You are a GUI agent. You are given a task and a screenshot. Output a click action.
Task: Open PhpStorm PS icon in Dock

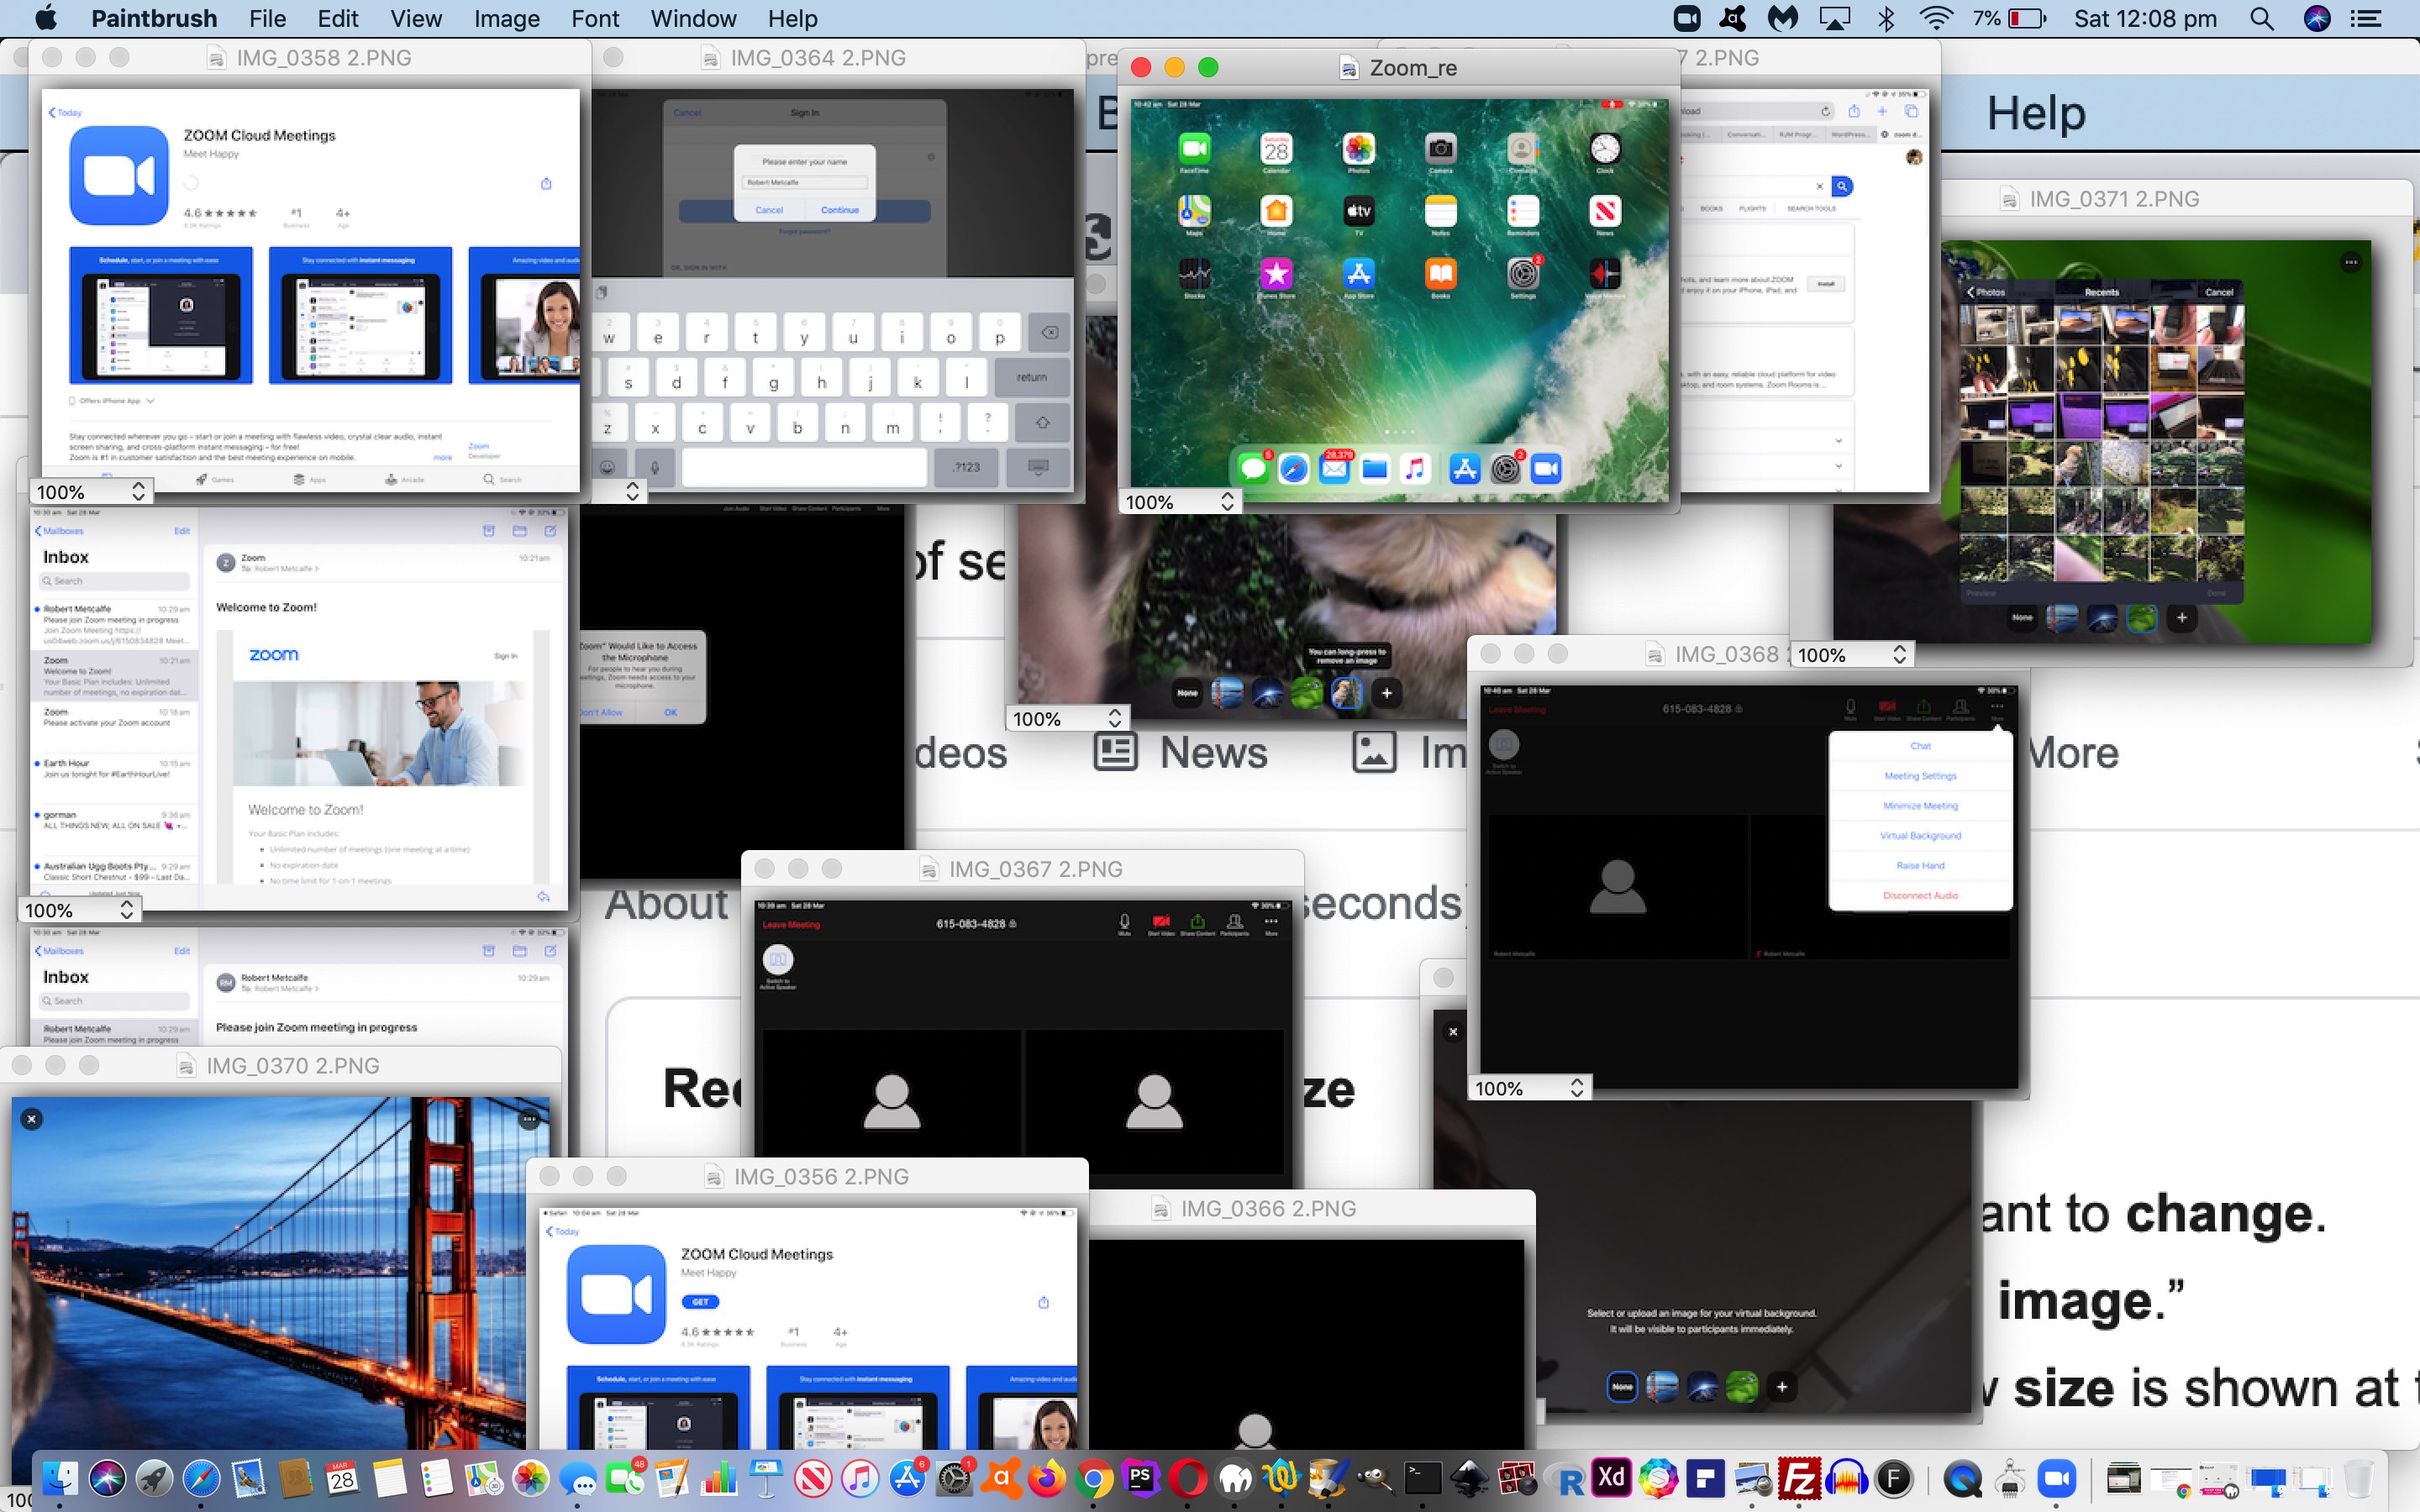pyautogui.click(x=1140, y=1478)
